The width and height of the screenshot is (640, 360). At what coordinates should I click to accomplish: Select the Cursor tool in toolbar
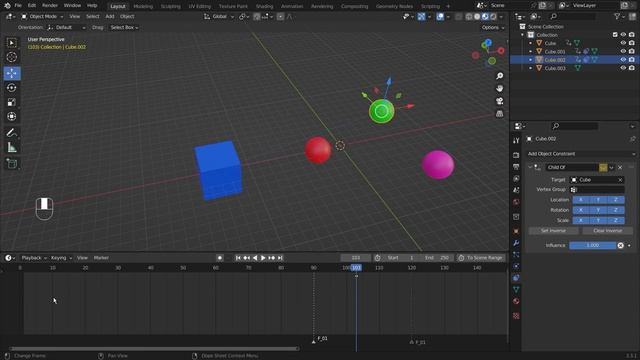(x=12, y=57)
